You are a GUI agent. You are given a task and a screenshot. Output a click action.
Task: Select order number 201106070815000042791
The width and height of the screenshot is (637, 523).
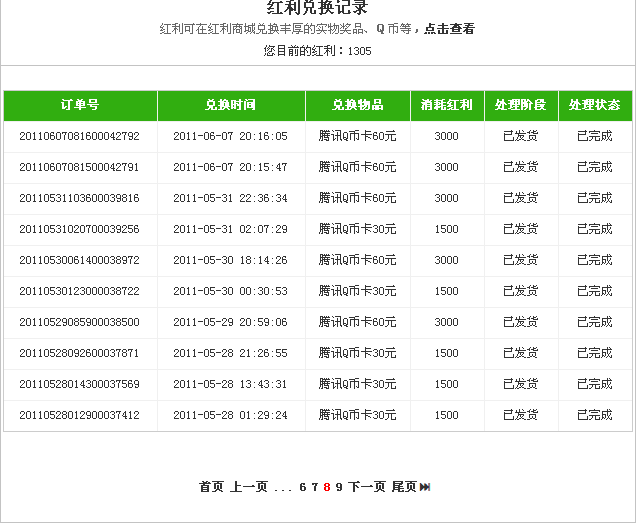[80, 167]
